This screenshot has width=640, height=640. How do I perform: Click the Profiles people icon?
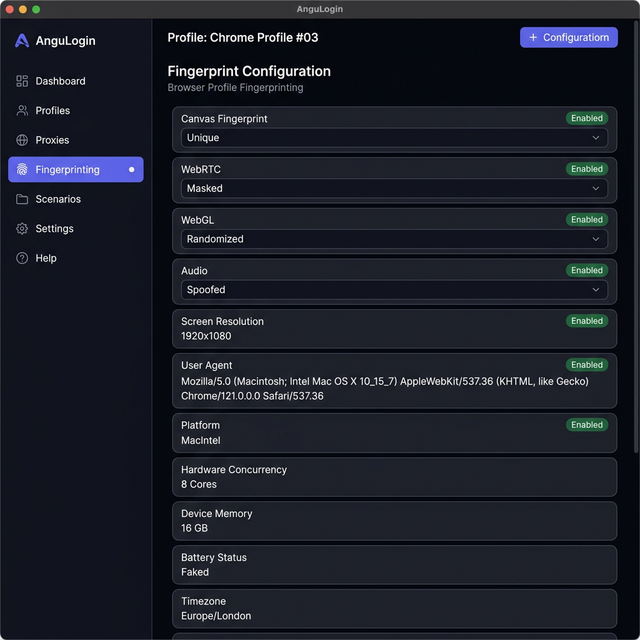(x=22, y=110)
